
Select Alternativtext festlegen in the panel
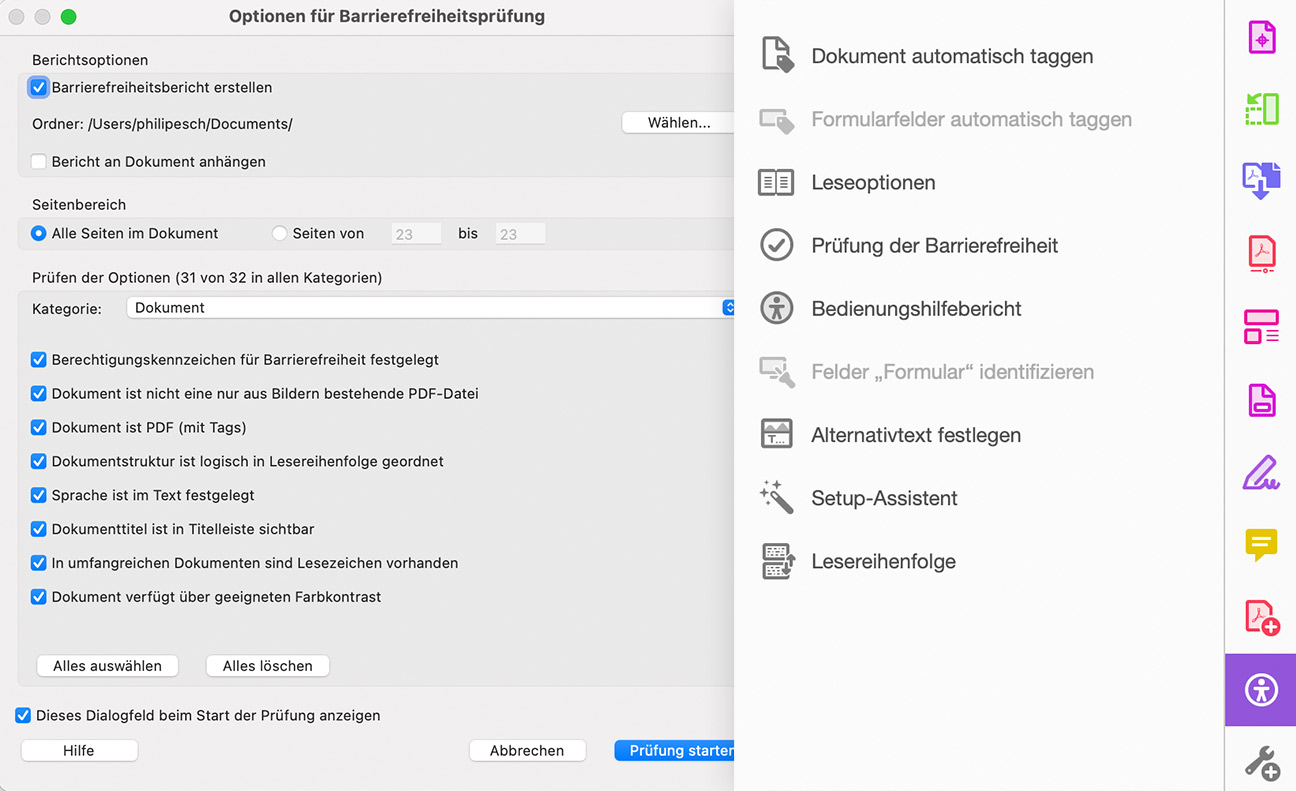[776, 434]
